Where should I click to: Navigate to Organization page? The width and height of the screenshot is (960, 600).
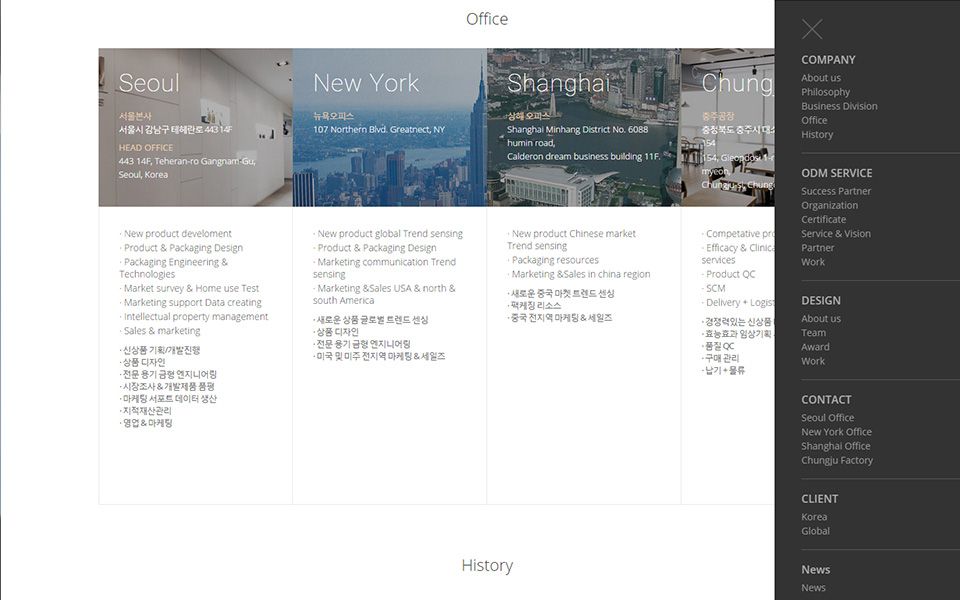pos(829,205)
